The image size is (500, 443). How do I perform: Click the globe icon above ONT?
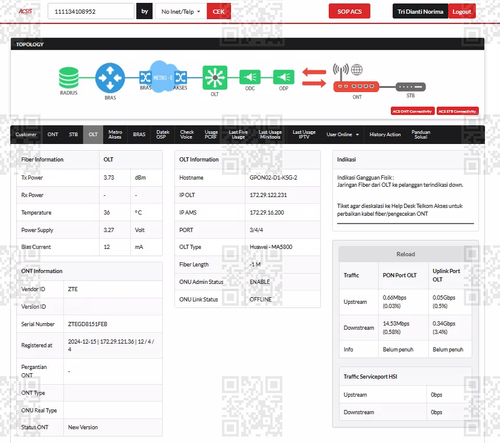tap(357, 70)
